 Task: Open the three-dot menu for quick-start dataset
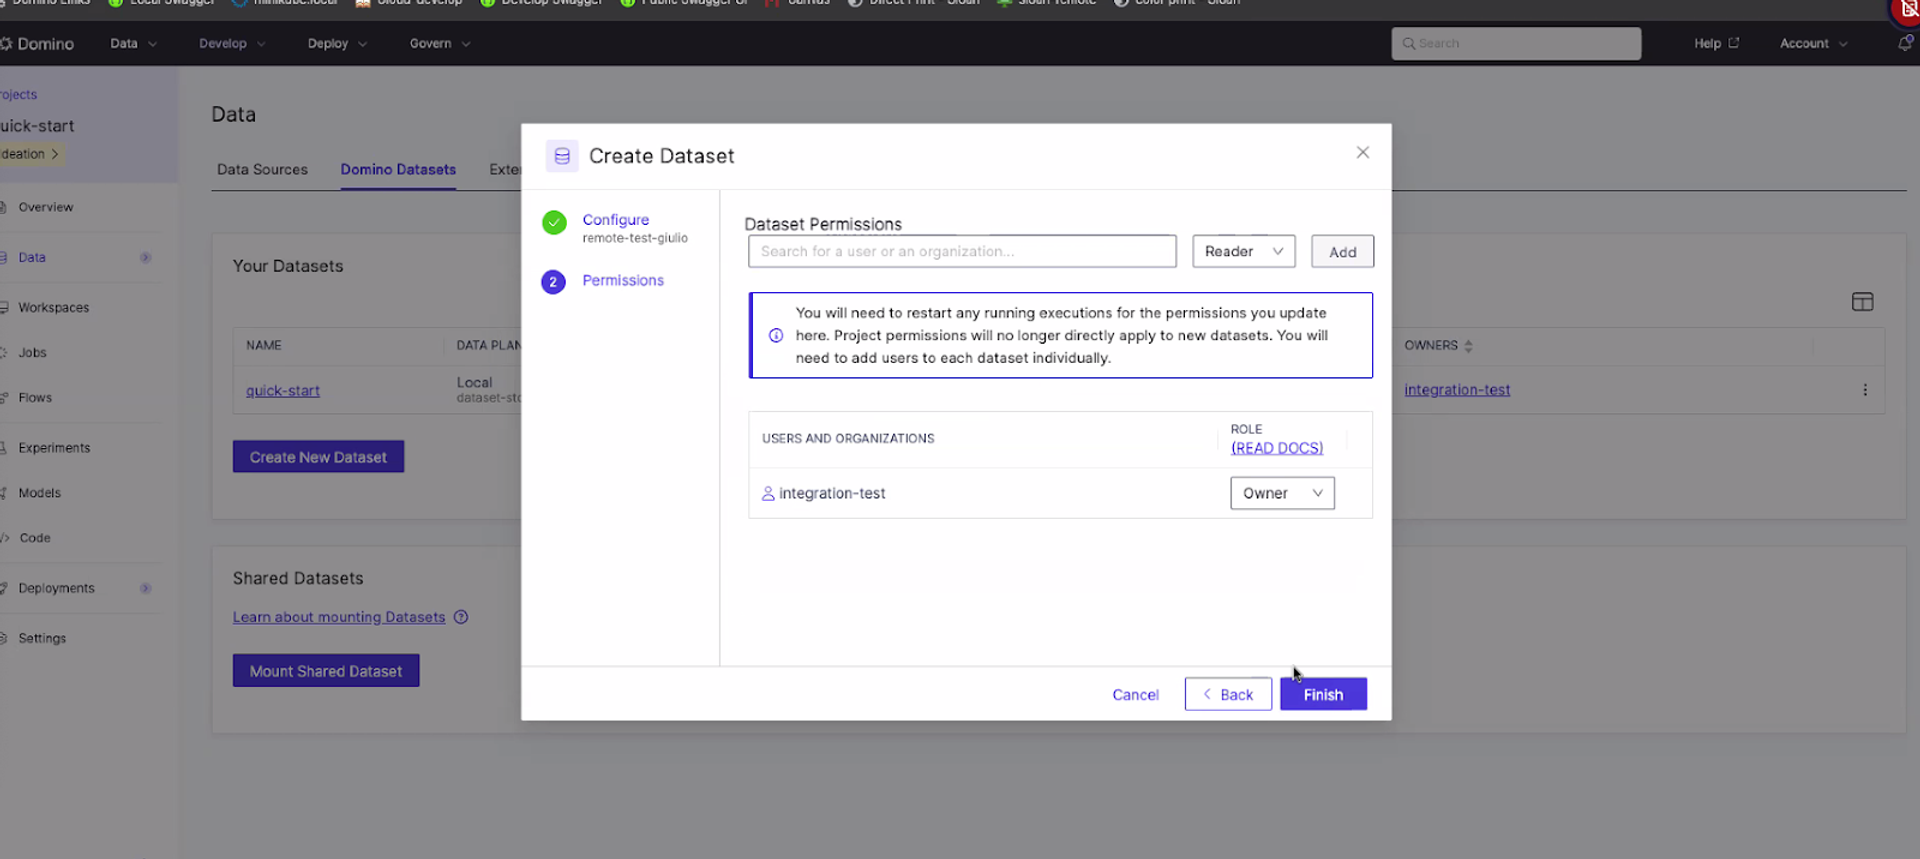pos(1865,390)
